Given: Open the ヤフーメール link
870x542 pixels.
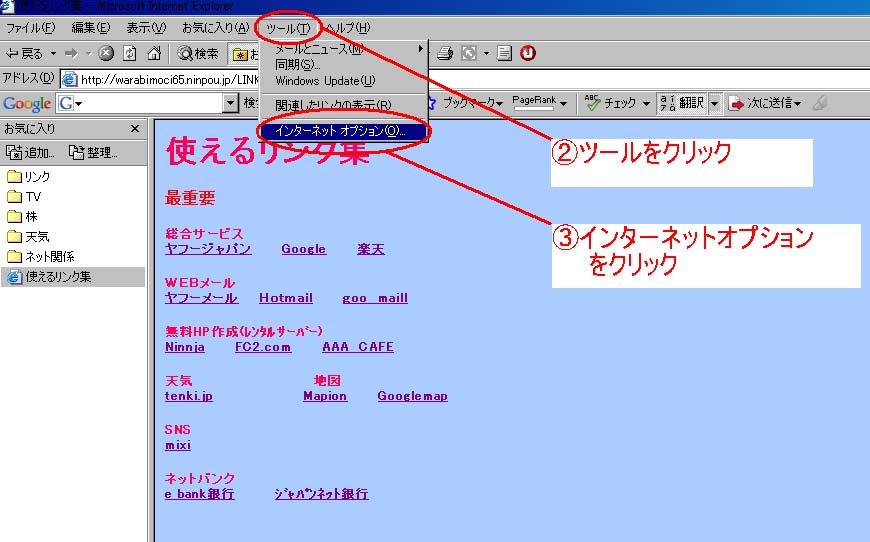Looking at the screenshot, I should point(201,298).
